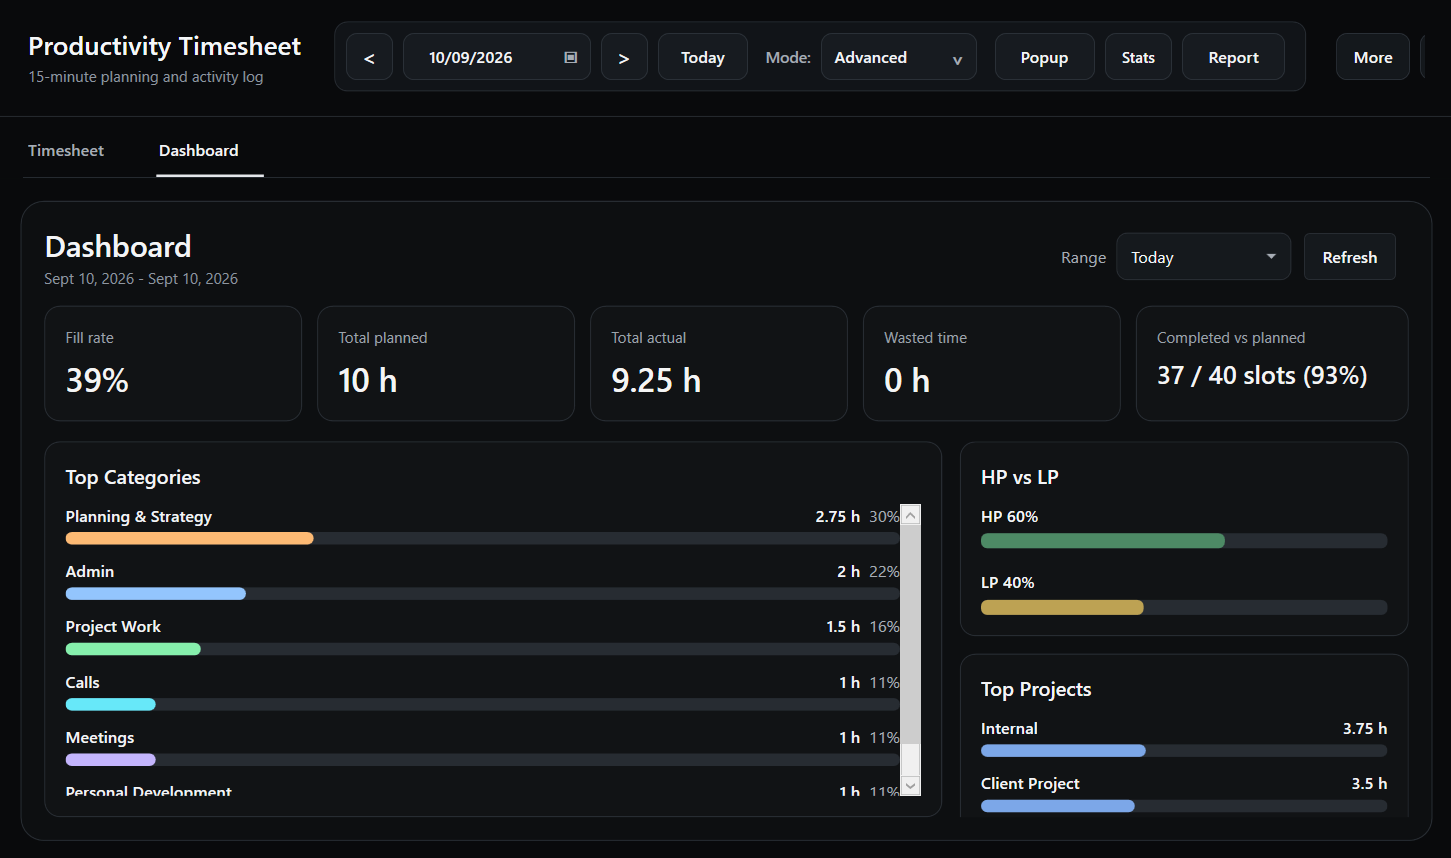Go to previous day arrow
1451x858 pixels.
click(369, 57)
